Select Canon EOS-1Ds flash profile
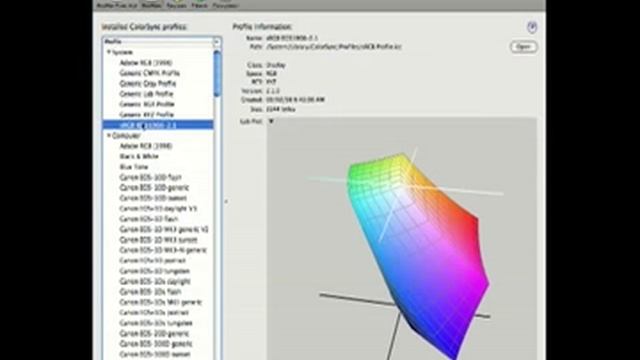The width and height of the screenshot is (640, 360). [150, 292]
